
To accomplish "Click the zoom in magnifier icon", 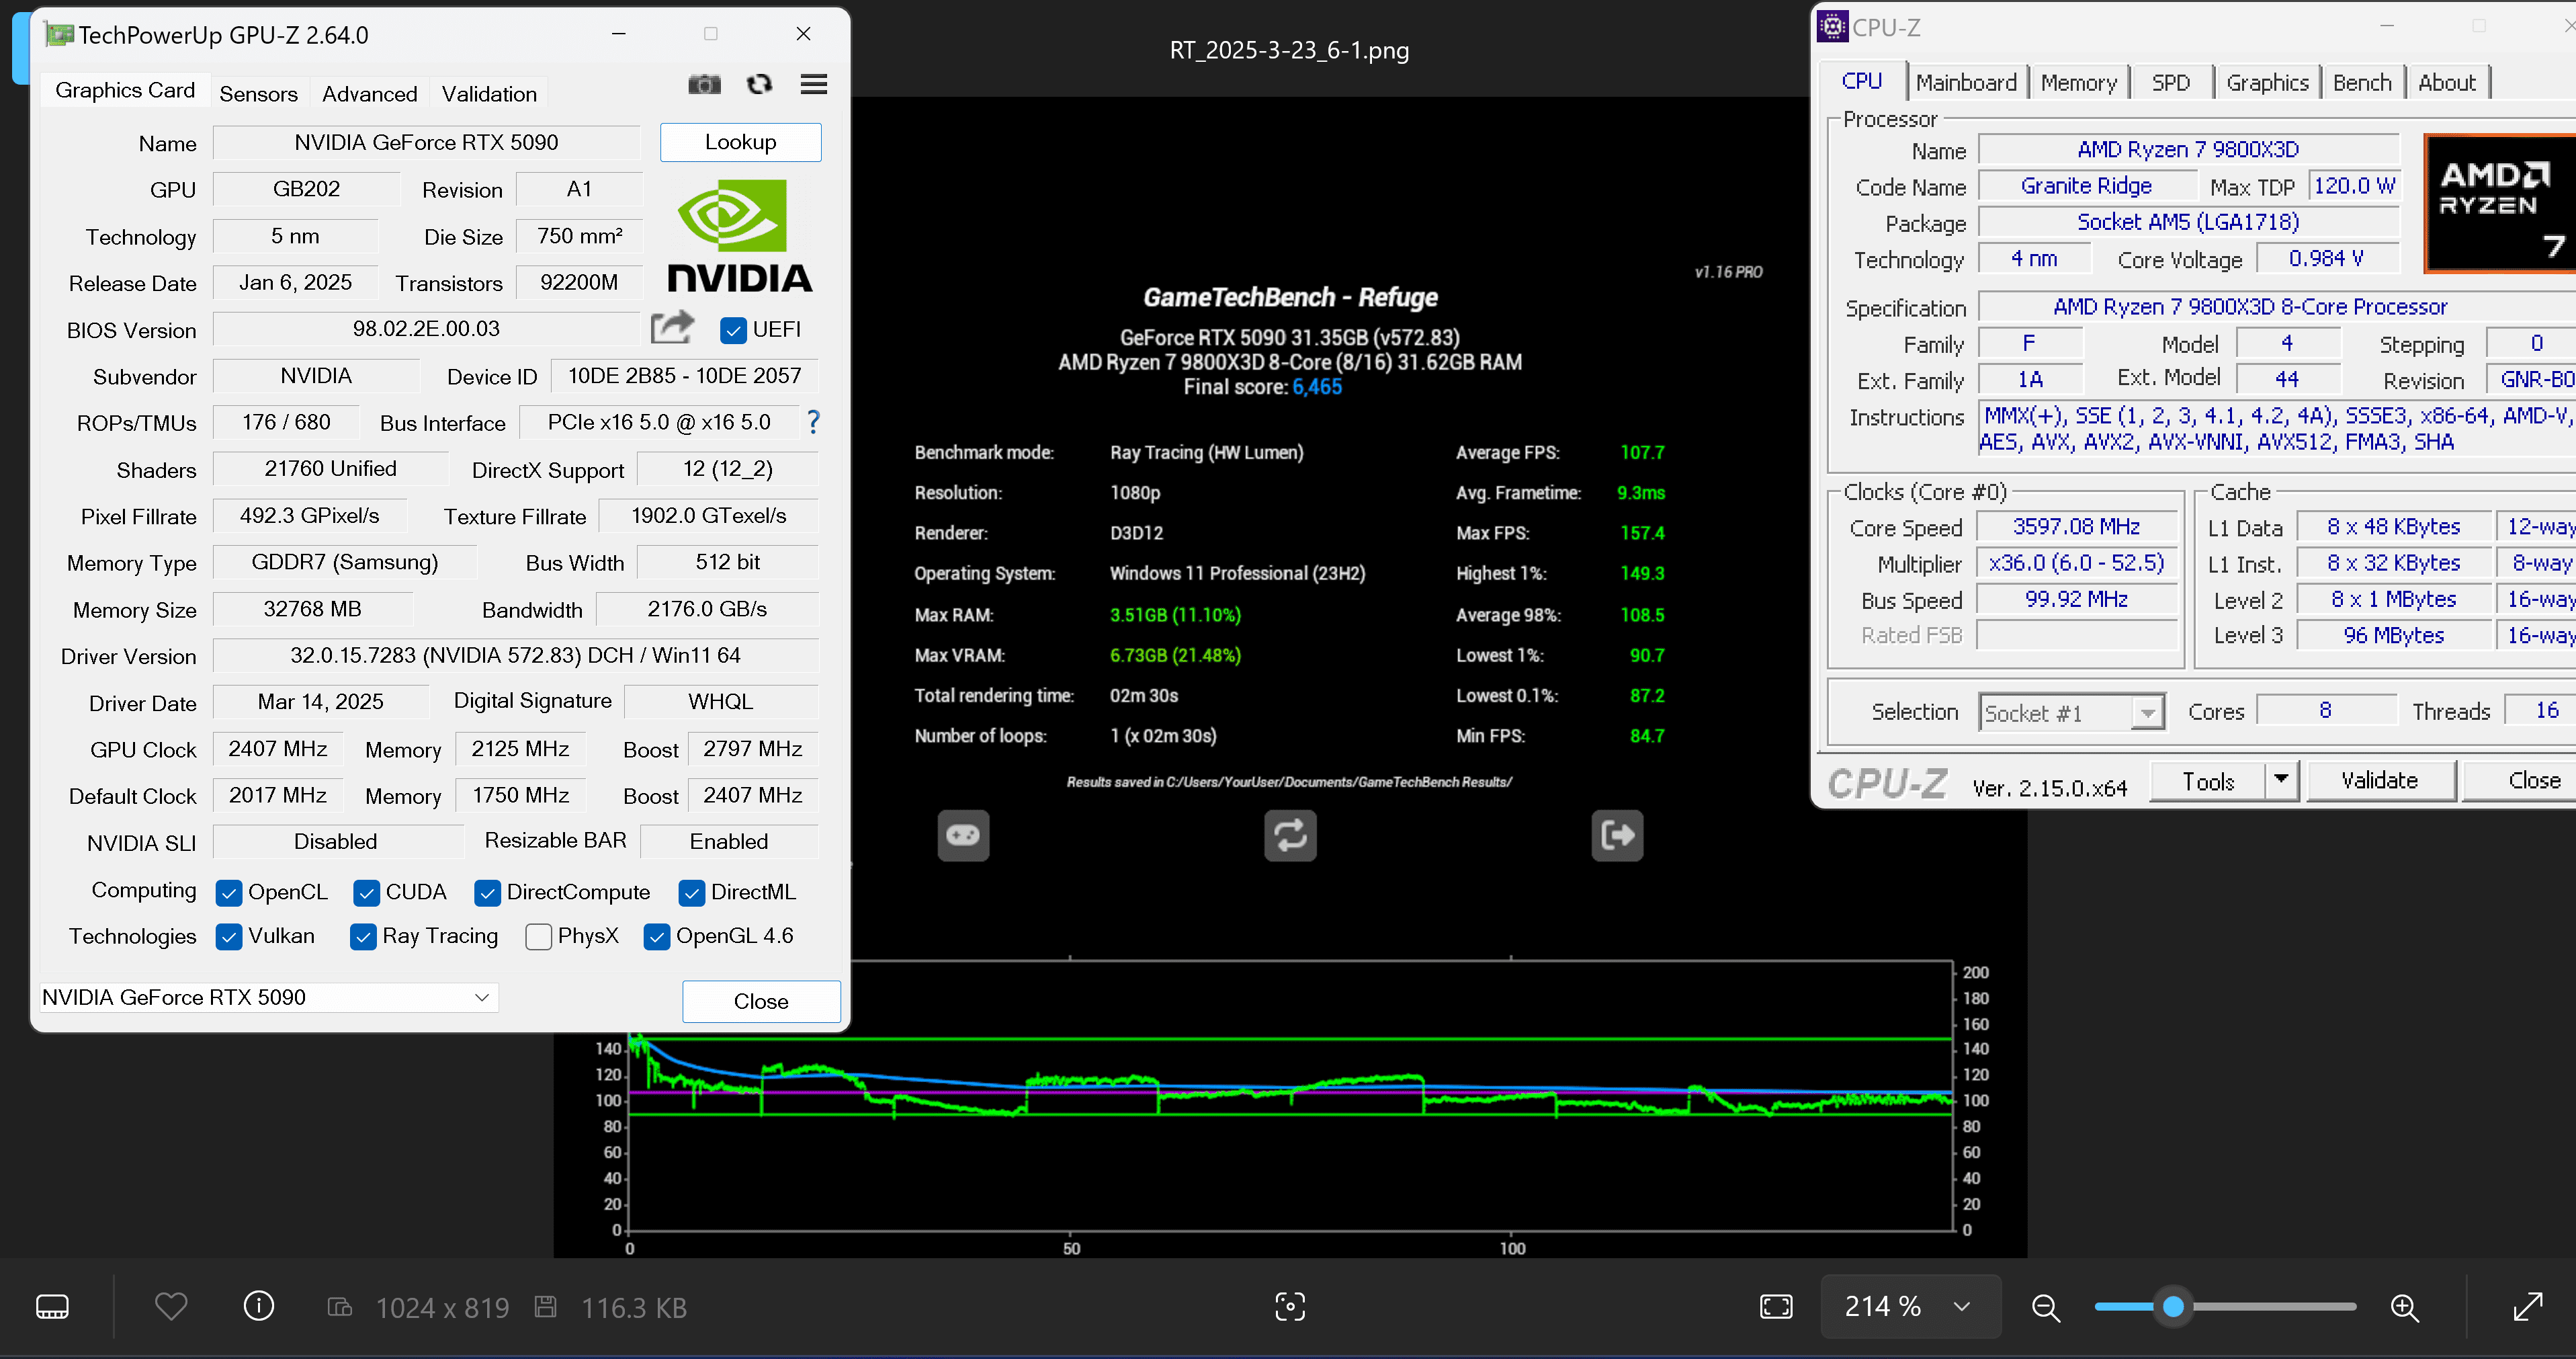I will click(2403, 1307).
